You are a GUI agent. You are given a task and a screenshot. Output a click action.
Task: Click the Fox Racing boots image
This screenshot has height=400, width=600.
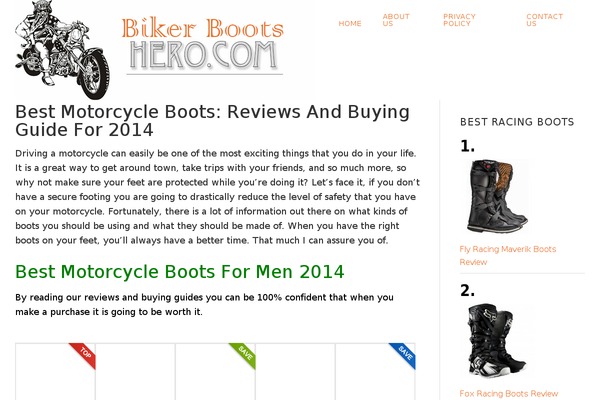497,340
